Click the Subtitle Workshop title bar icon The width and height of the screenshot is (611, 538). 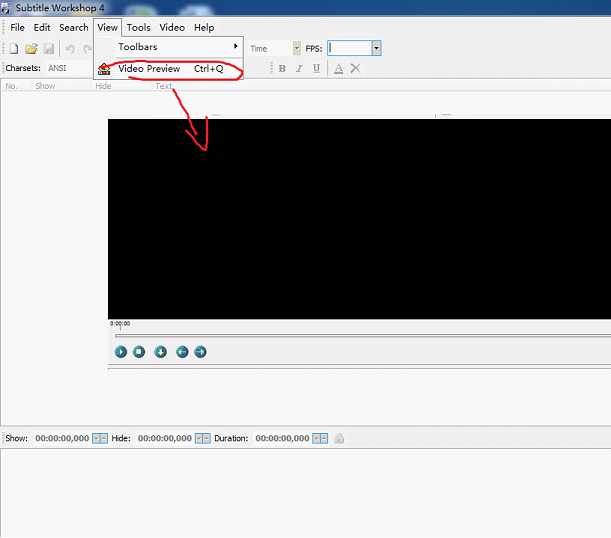click(5, 9)
